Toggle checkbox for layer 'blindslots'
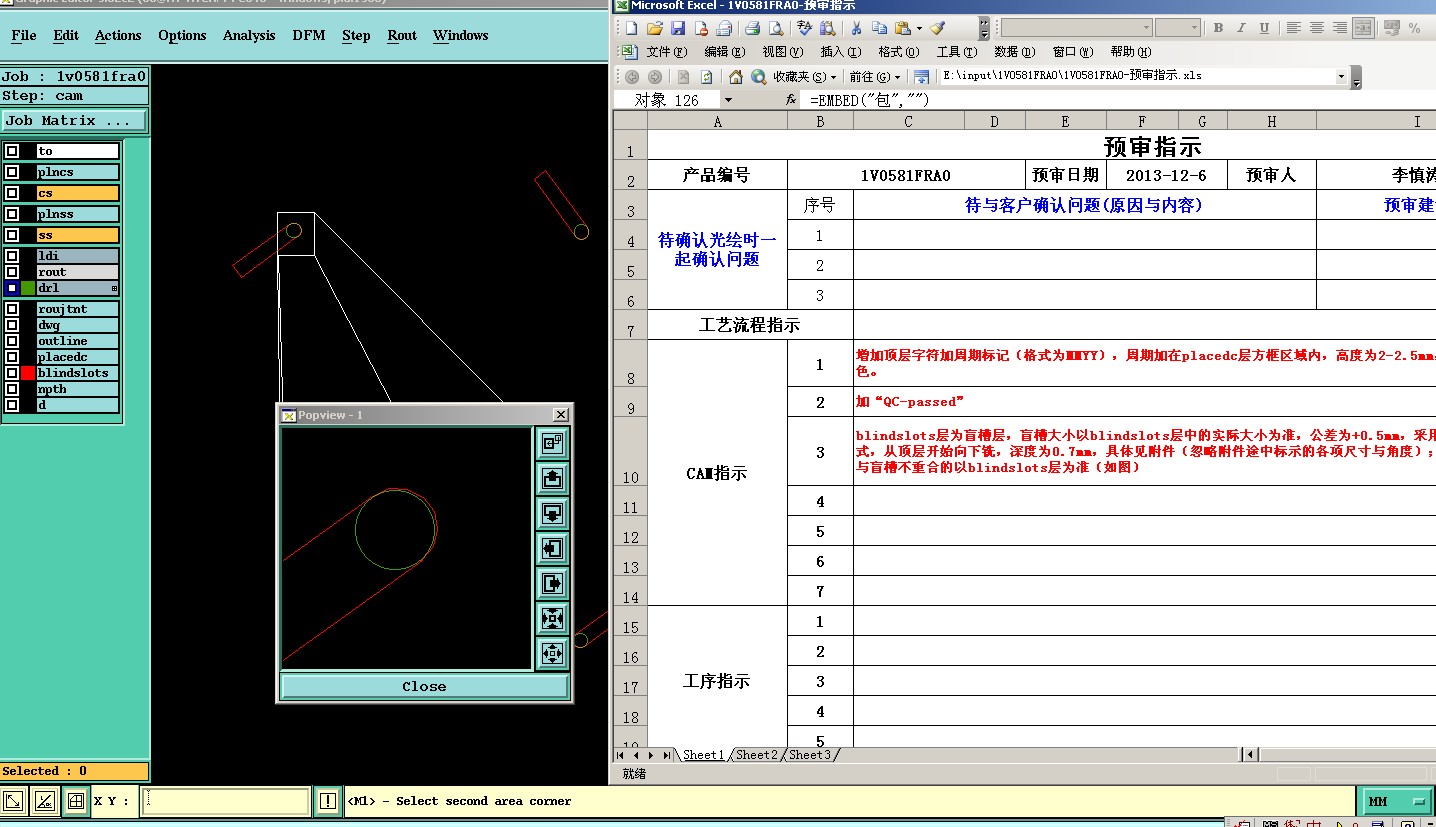Viewport: 1436px width, 827px height. coord(12,373)
